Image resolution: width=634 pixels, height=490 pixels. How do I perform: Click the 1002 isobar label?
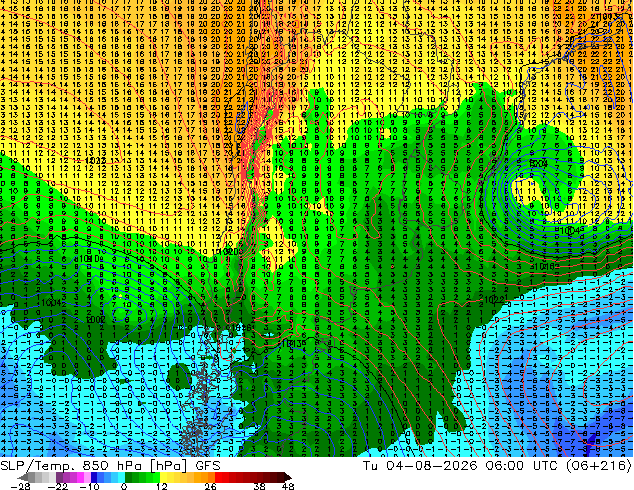(x=96, y=319)
